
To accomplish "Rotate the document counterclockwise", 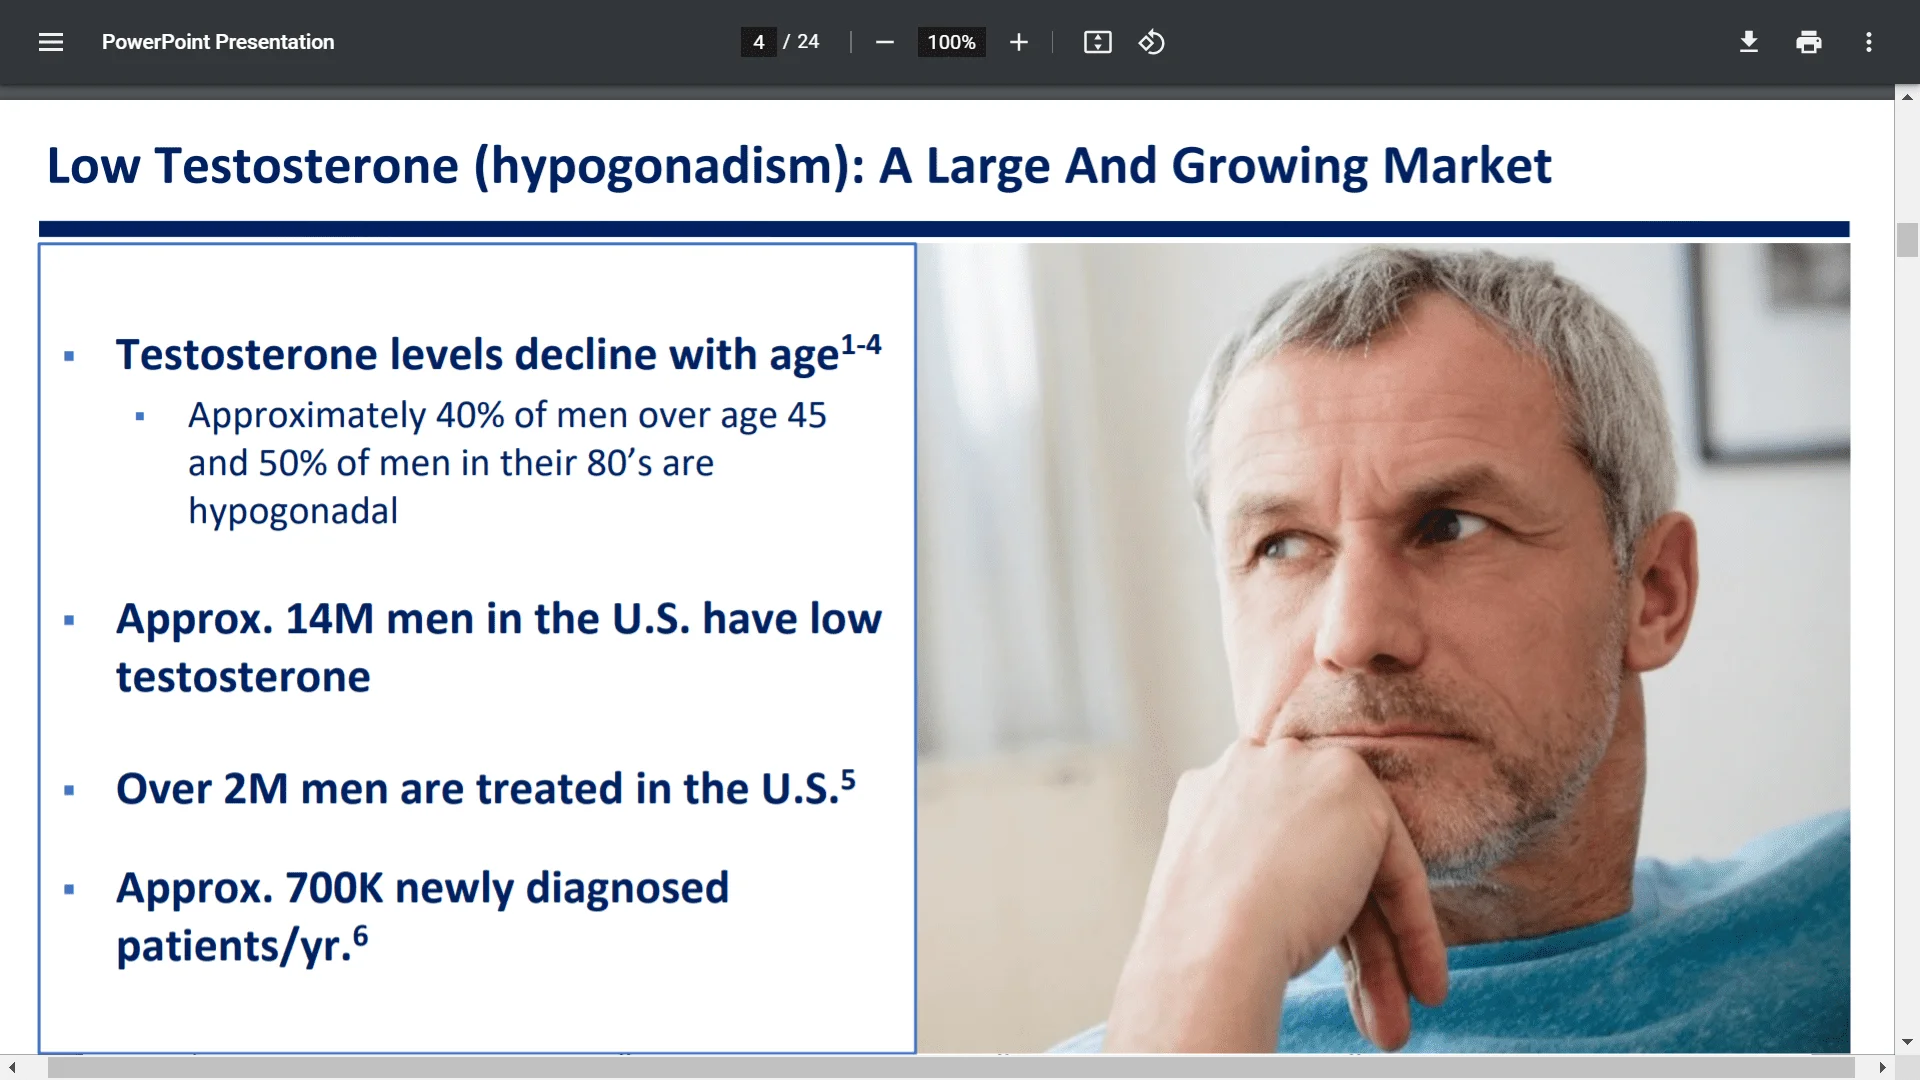I will (x=1151, y=42).
